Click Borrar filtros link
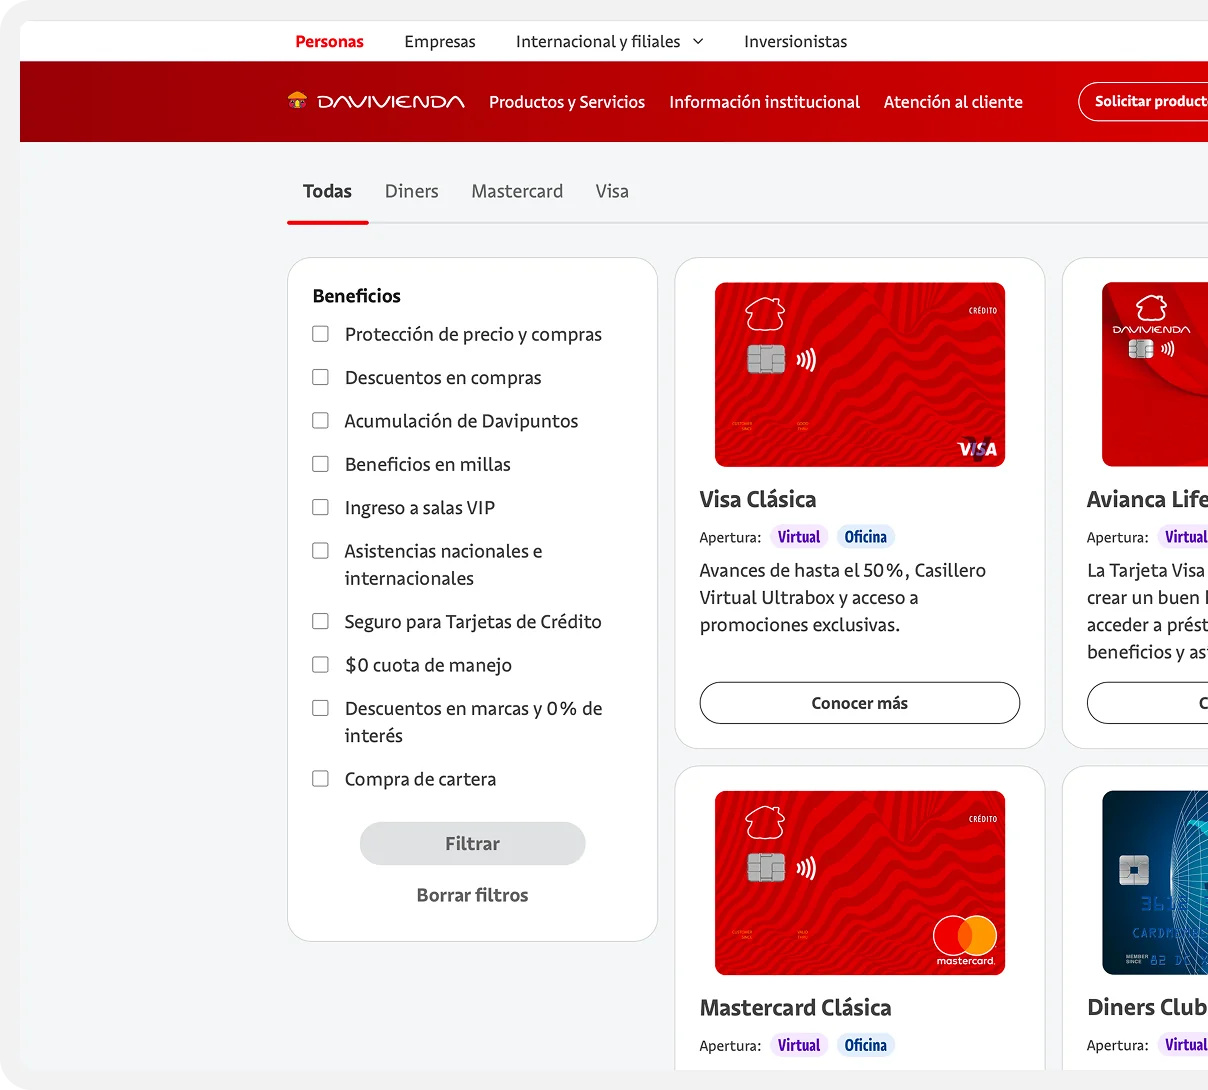The width and height of the screenshot is (1208, 1090). (472, 895)
